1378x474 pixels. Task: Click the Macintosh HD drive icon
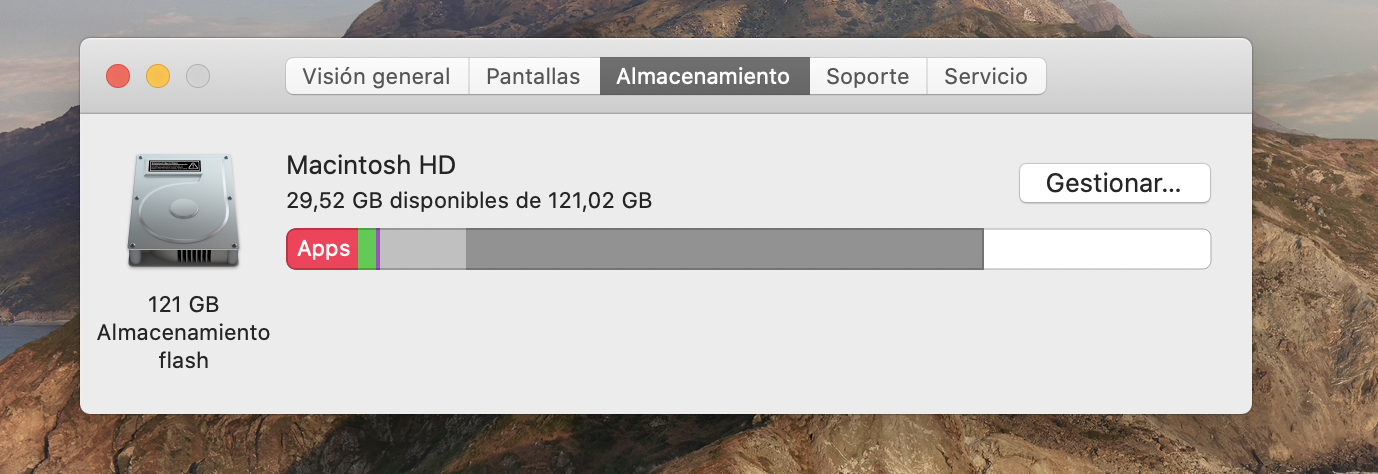click(x=183, y=211)
